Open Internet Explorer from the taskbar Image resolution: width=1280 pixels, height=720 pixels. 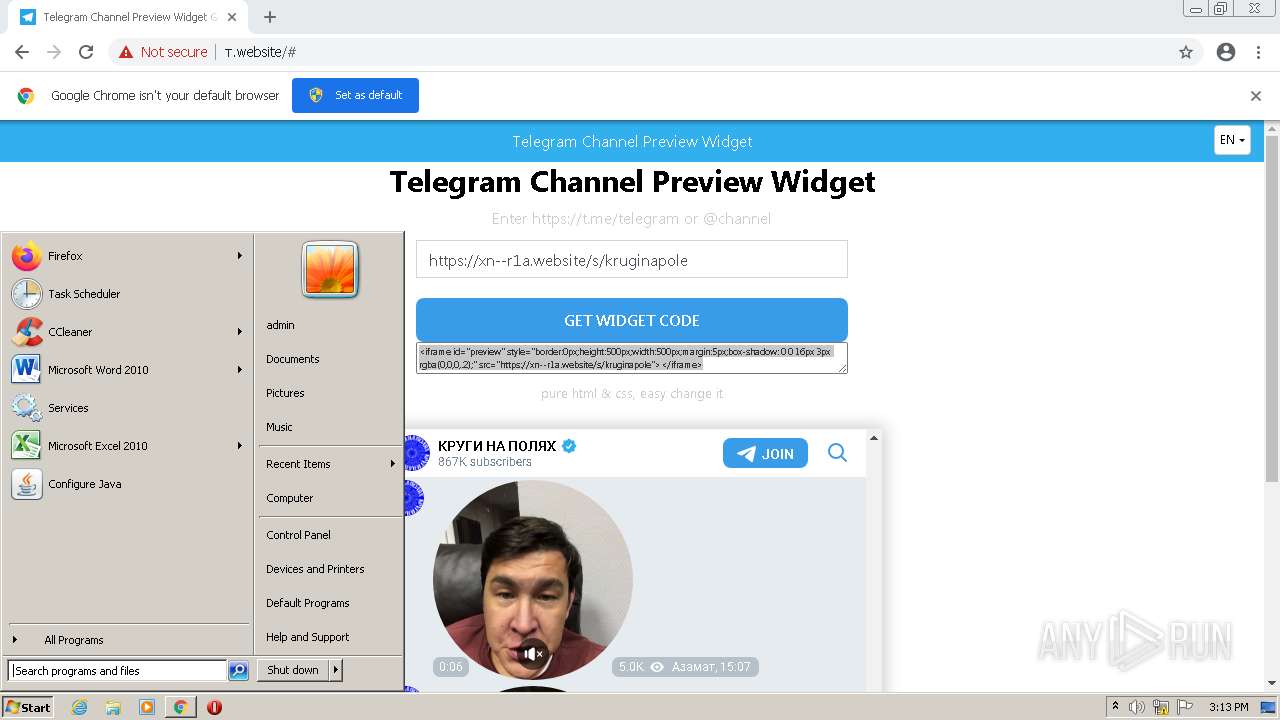point(80,707)
